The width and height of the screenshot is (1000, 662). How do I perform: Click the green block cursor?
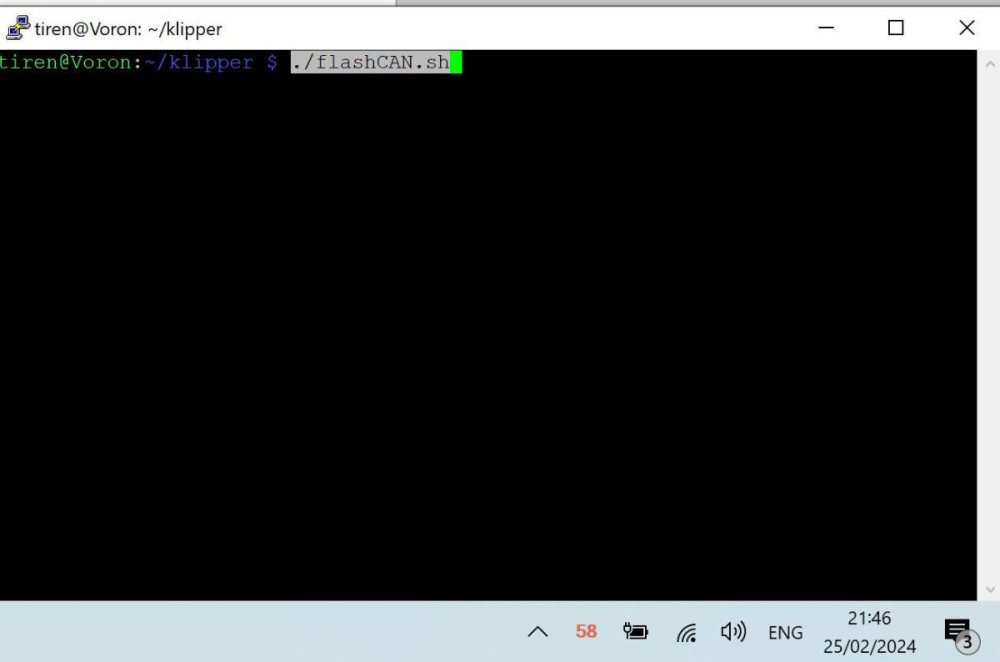[x=456, y=62]
